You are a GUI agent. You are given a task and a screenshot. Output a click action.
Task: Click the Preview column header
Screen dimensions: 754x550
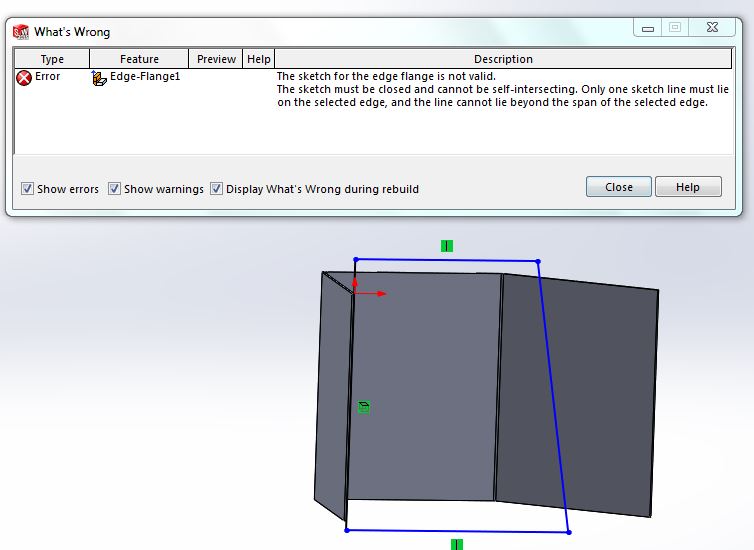pos(216,59)
